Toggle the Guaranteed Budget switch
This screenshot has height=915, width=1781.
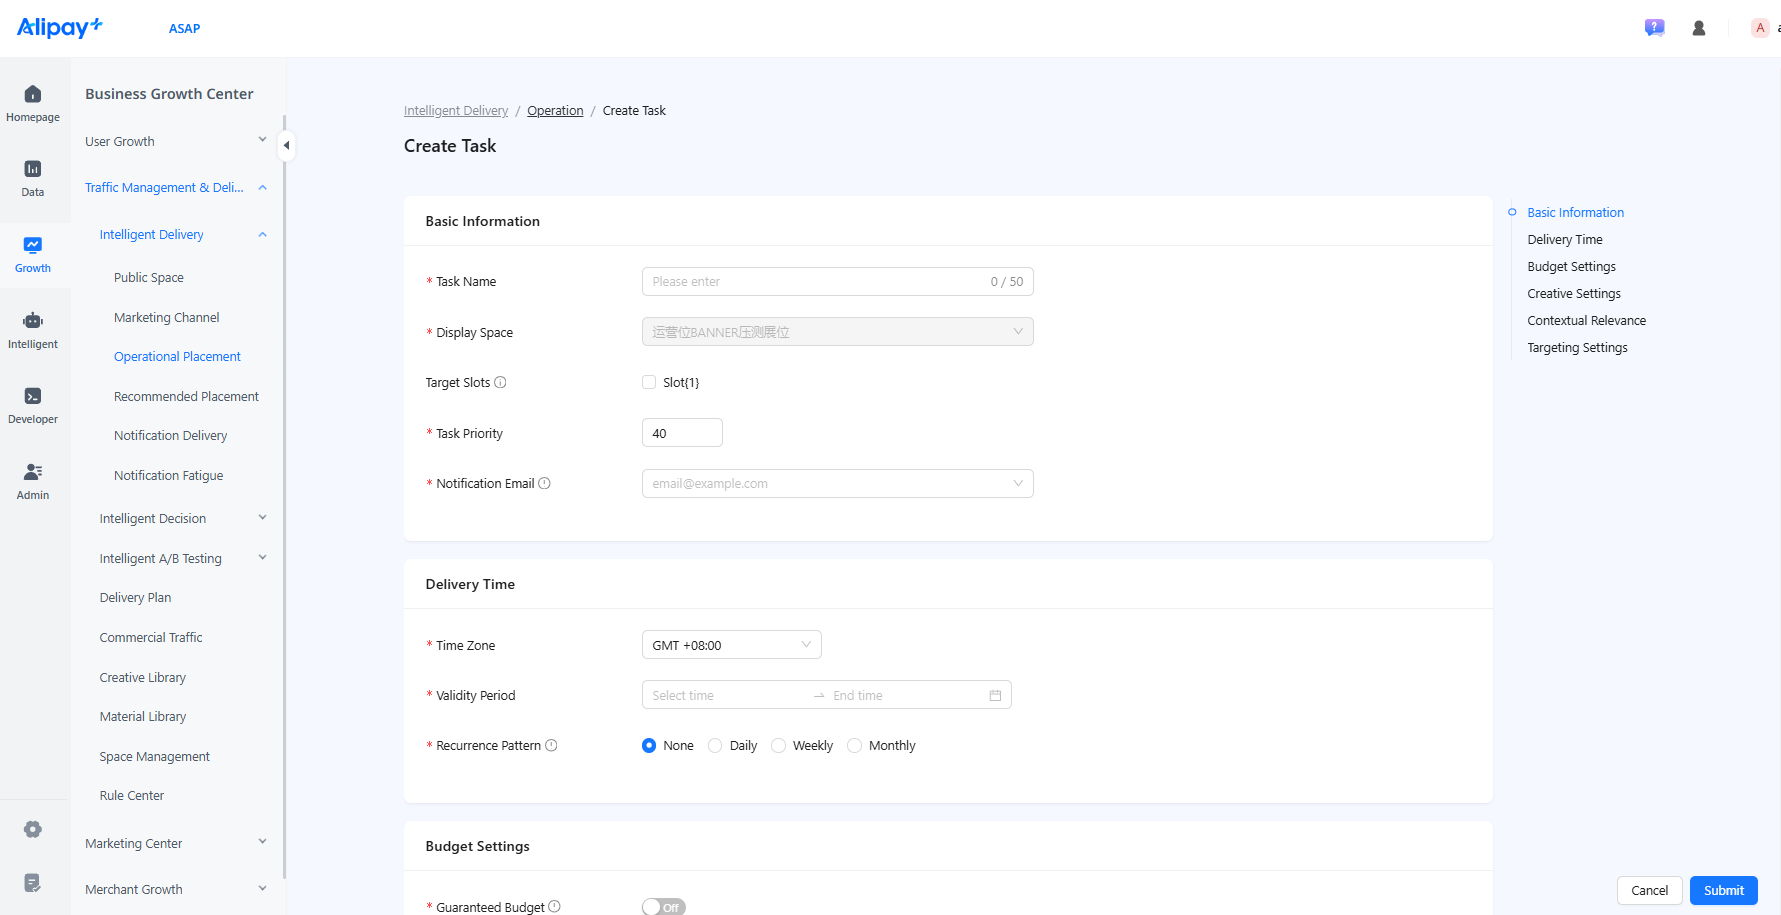click(x=664, y=907)
